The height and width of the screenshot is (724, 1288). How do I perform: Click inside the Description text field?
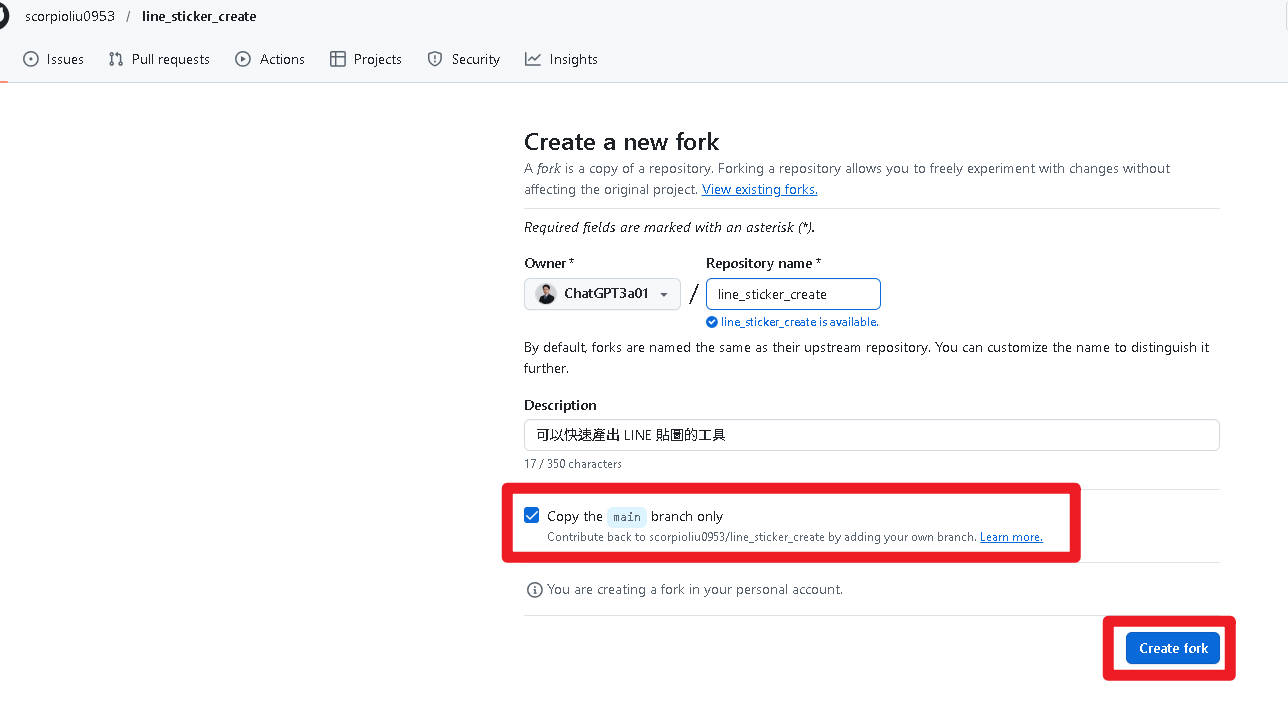[870, 435]
